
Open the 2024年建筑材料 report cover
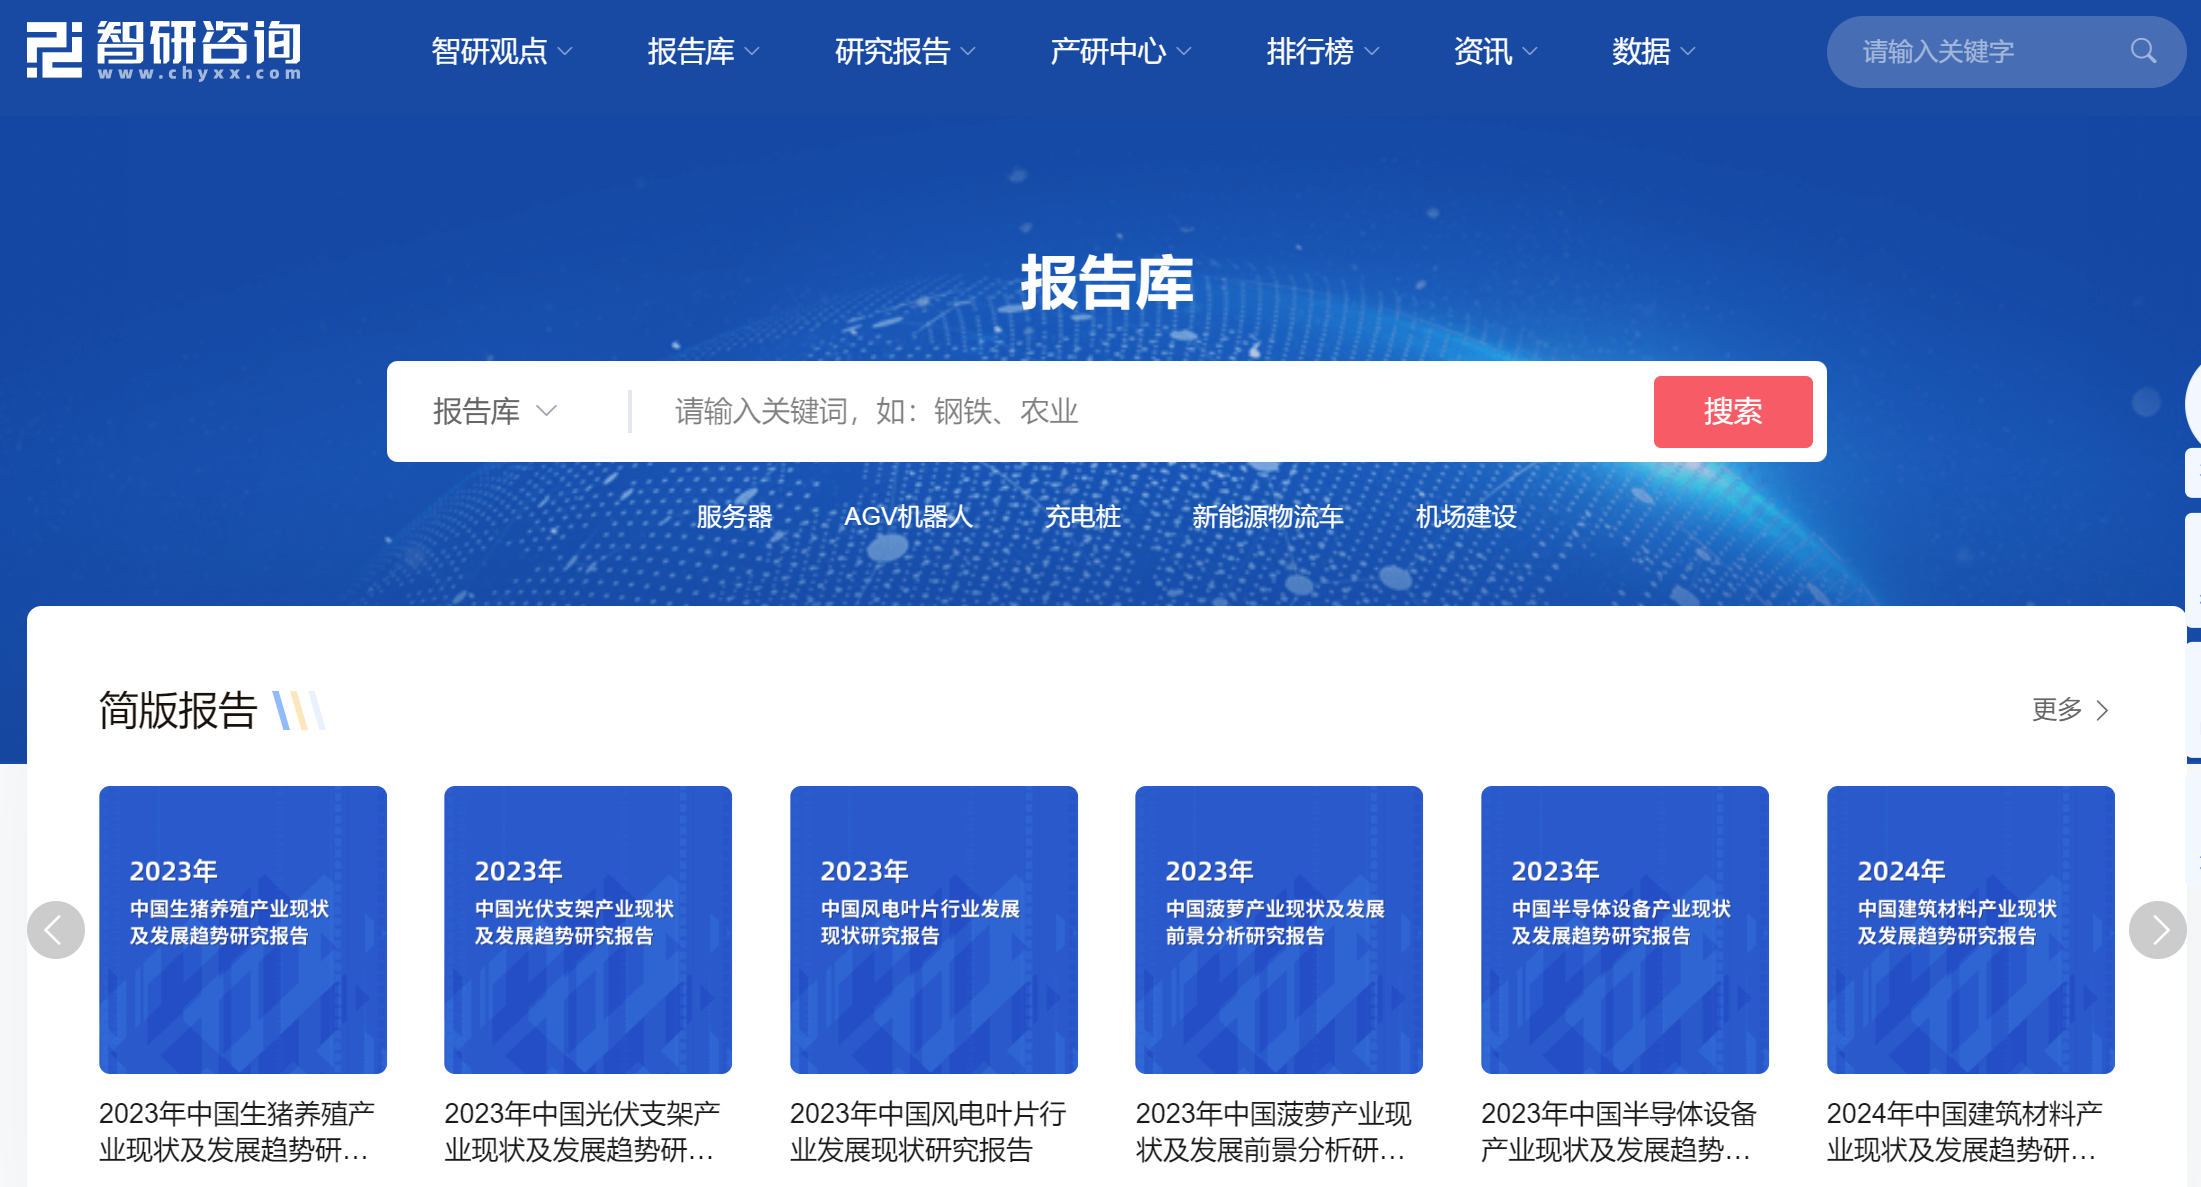tap(1971, 930)
